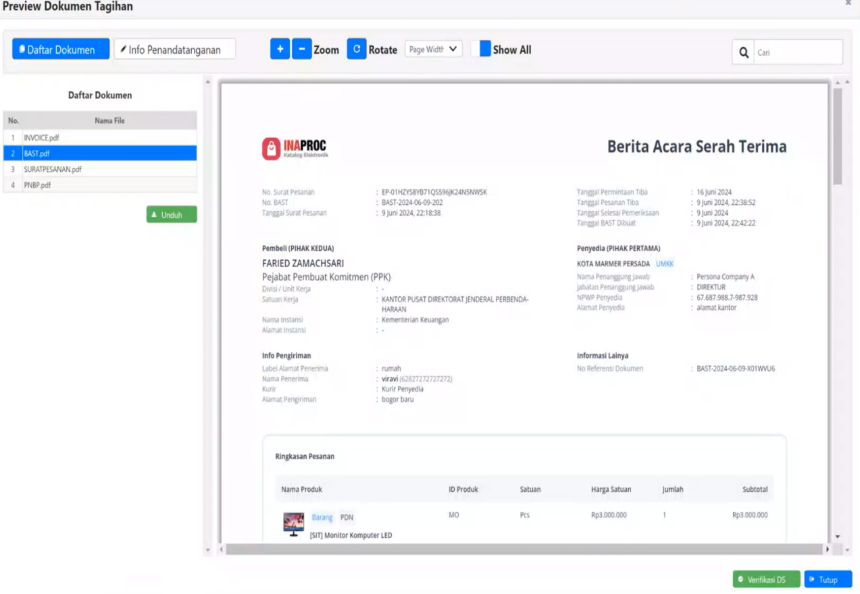The image size is (860, 594).
Task: Switch to the Info Penandatanganan tab
Action: click(x=175, y=49)
